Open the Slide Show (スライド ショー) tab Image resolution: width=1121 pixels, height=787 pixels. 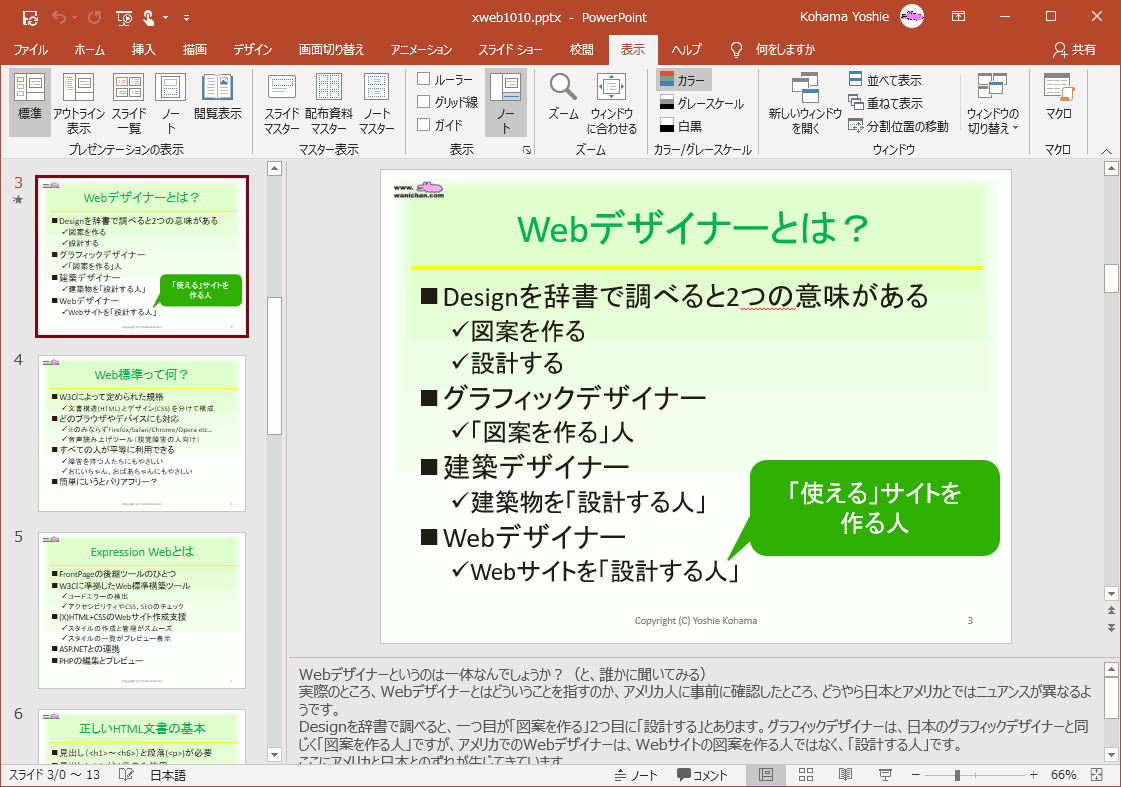point(510,50)
